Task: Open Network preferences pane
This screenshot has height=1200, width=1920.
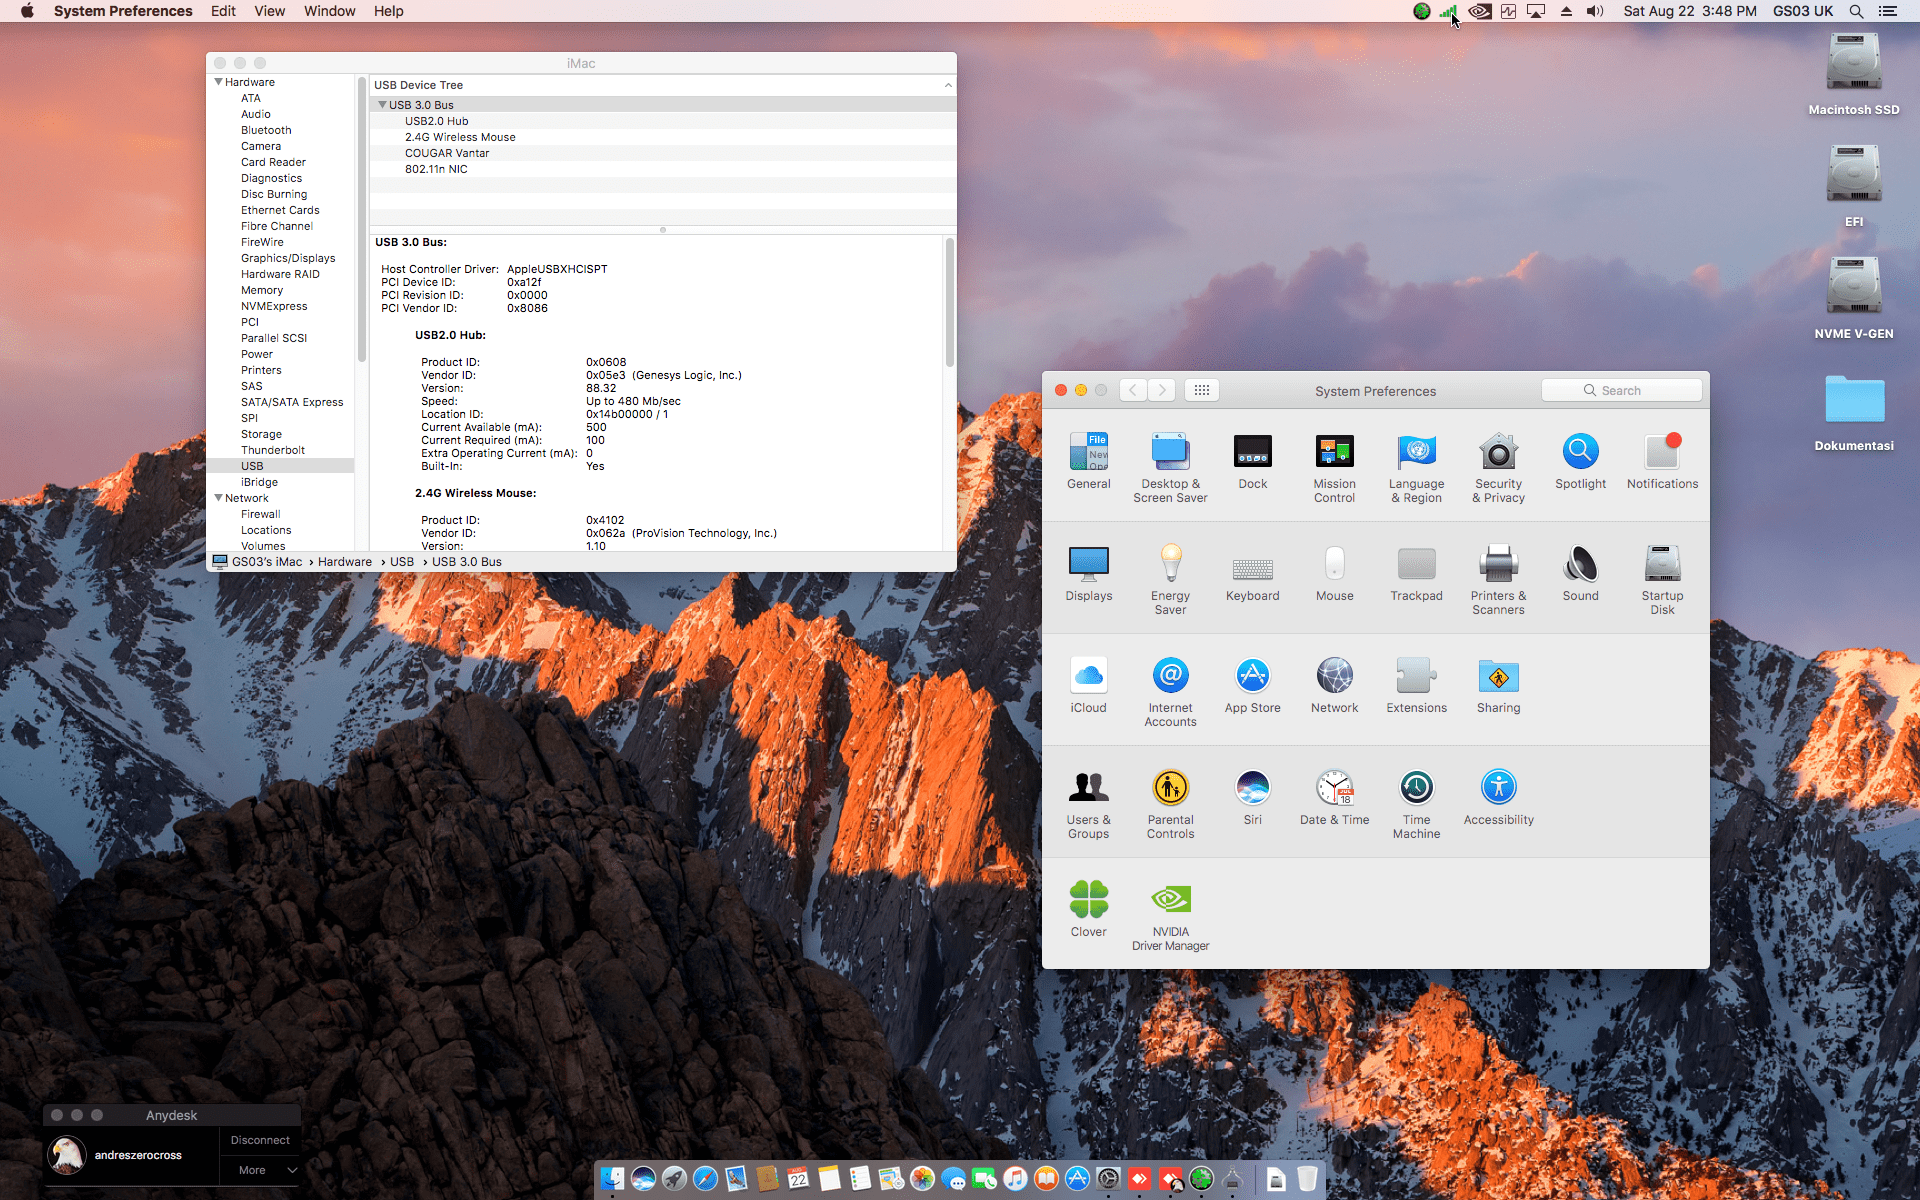Action: (x=1334, y=685)
